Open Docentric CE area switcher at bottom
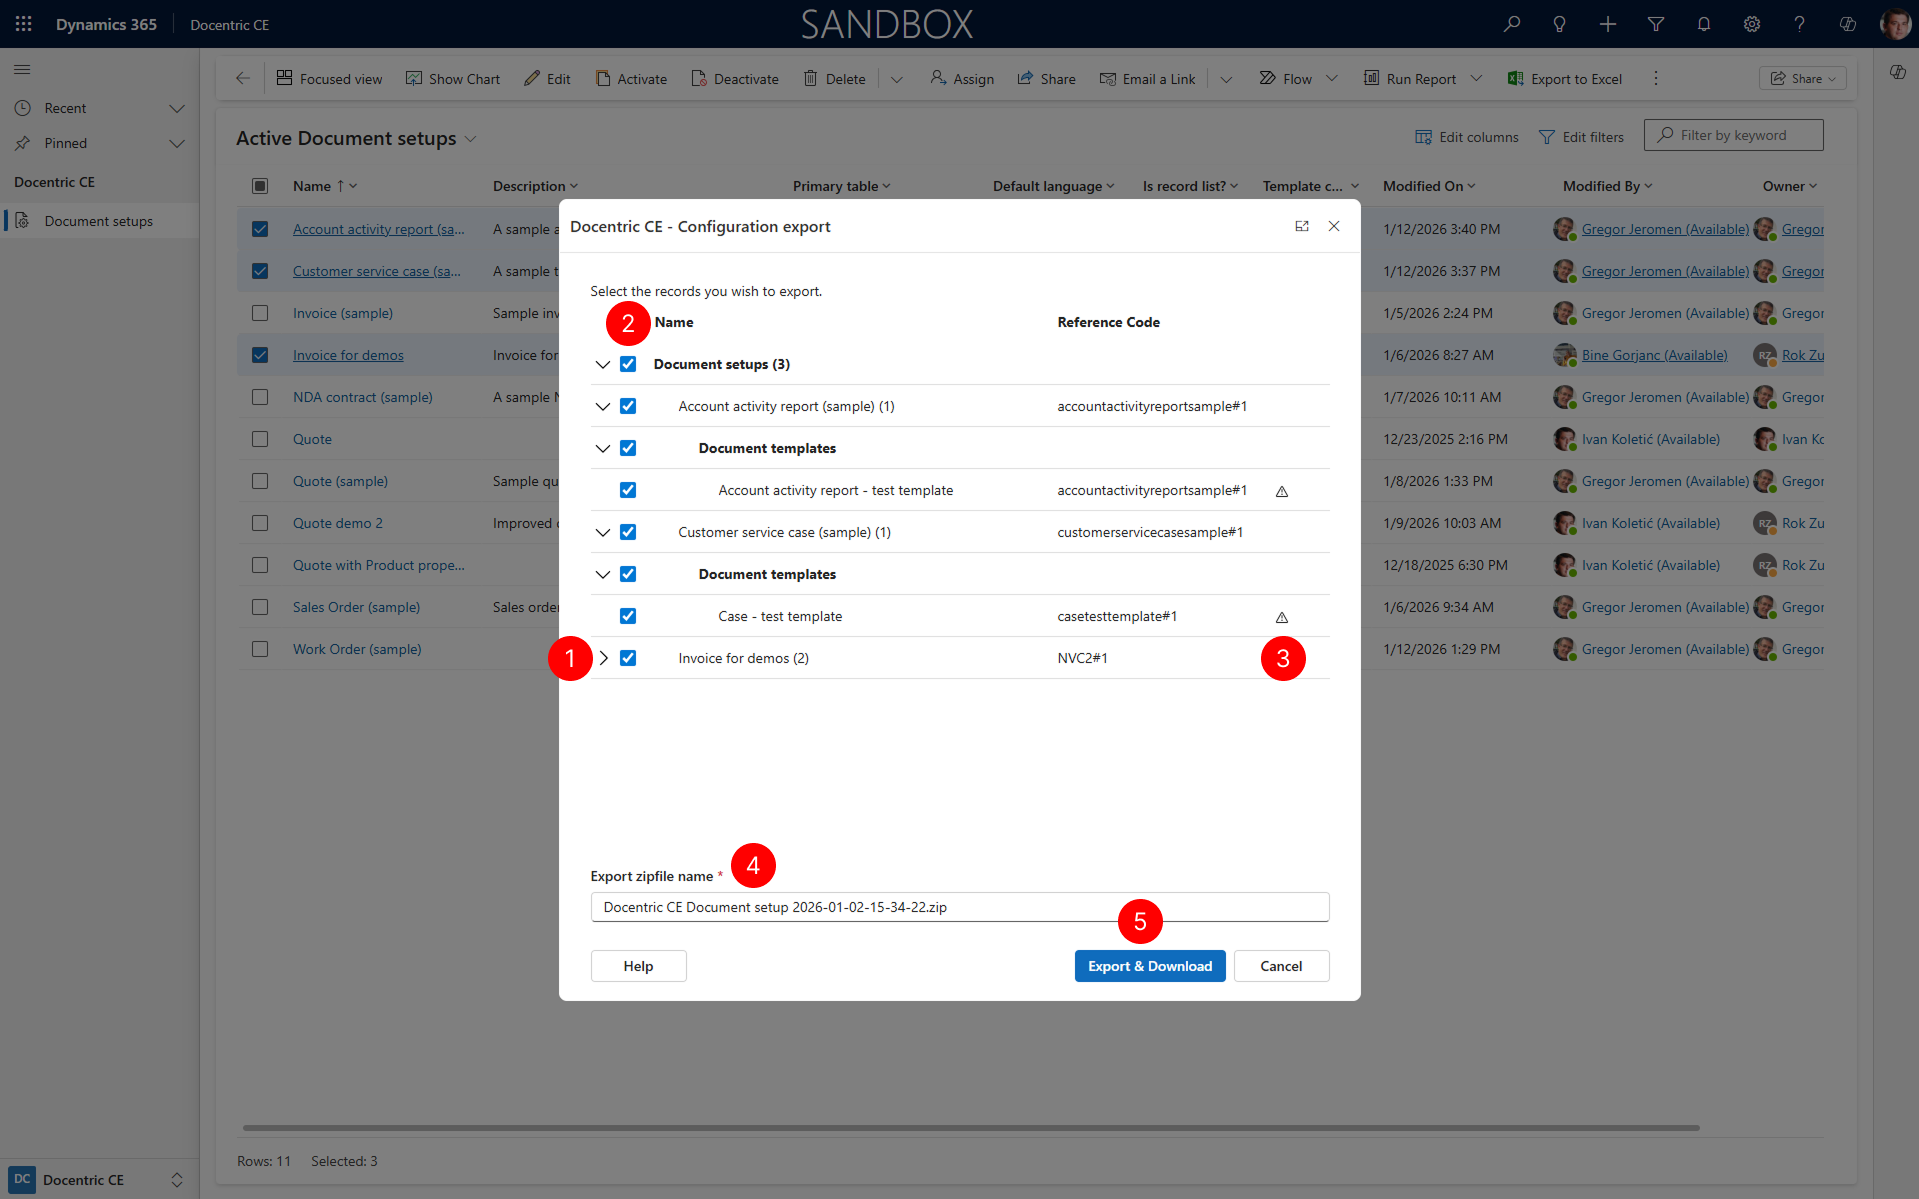This screenshot has width=1919, height=1199. [x=97, y=1179]
